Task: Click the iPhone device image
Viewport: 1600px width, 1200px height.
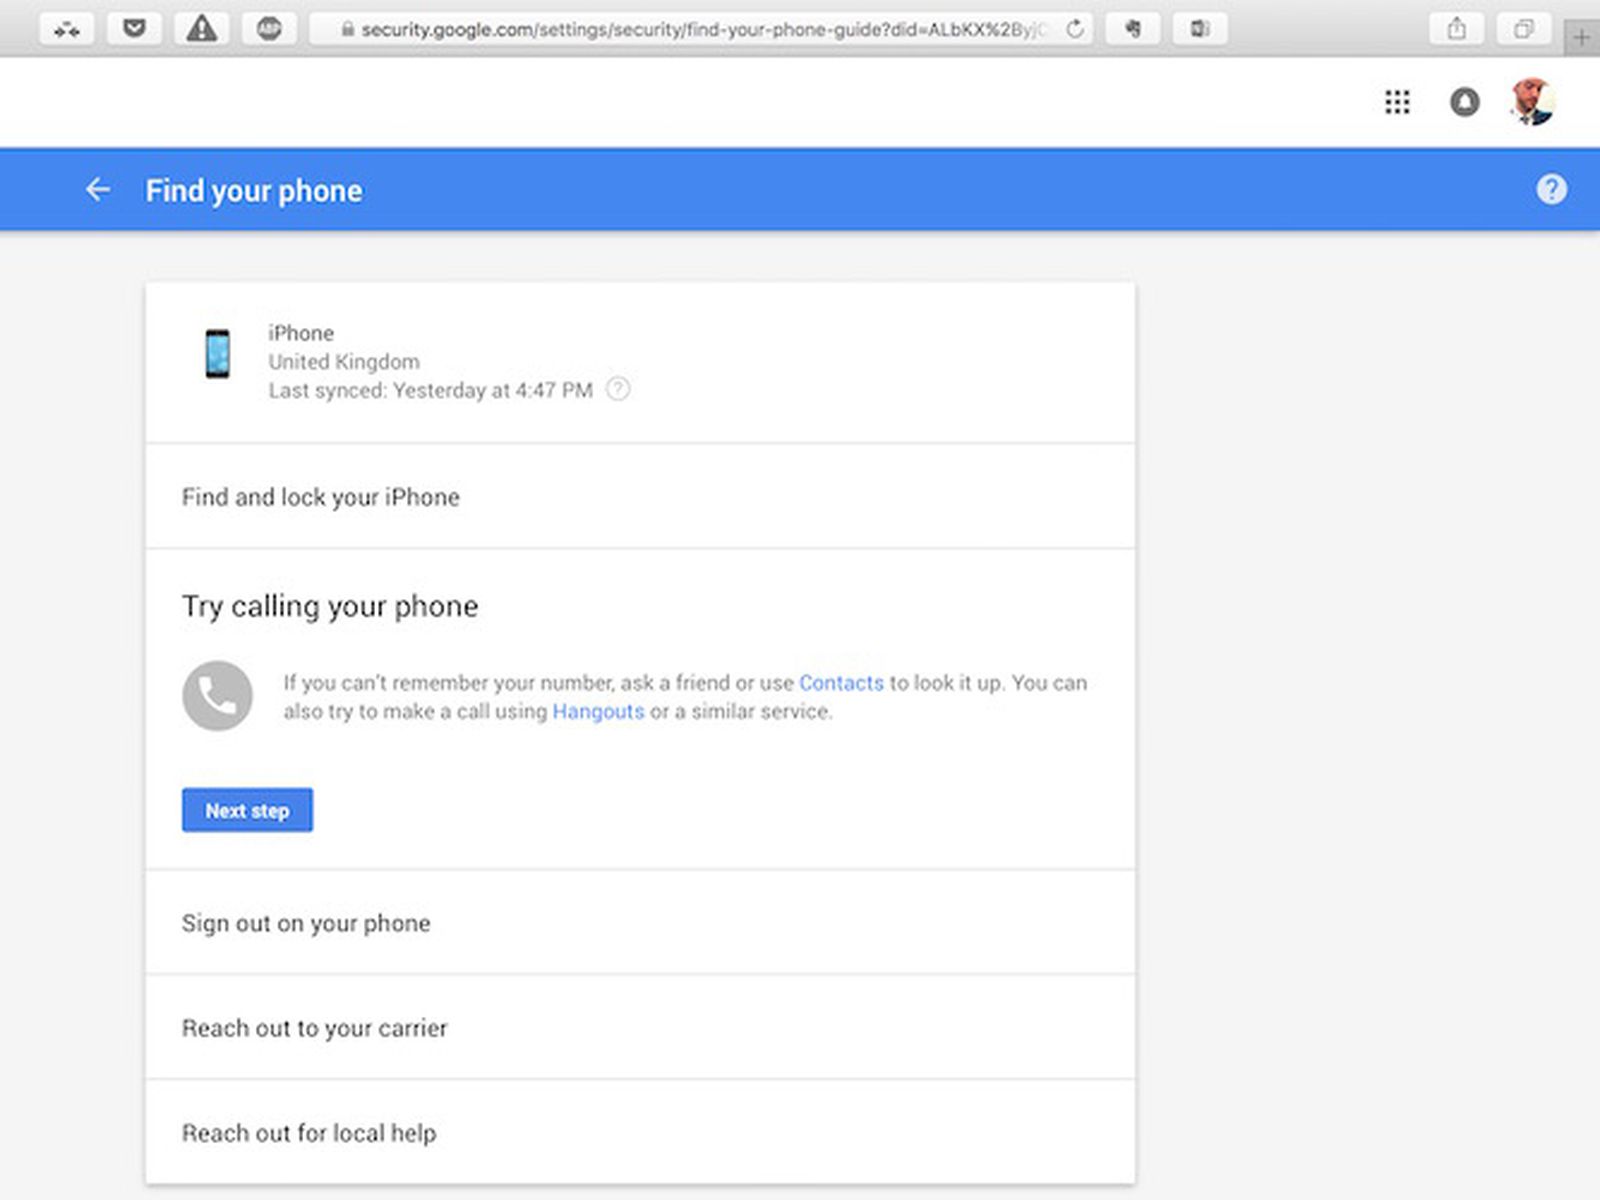Action: pyautogui.click(x=217, y=354)
